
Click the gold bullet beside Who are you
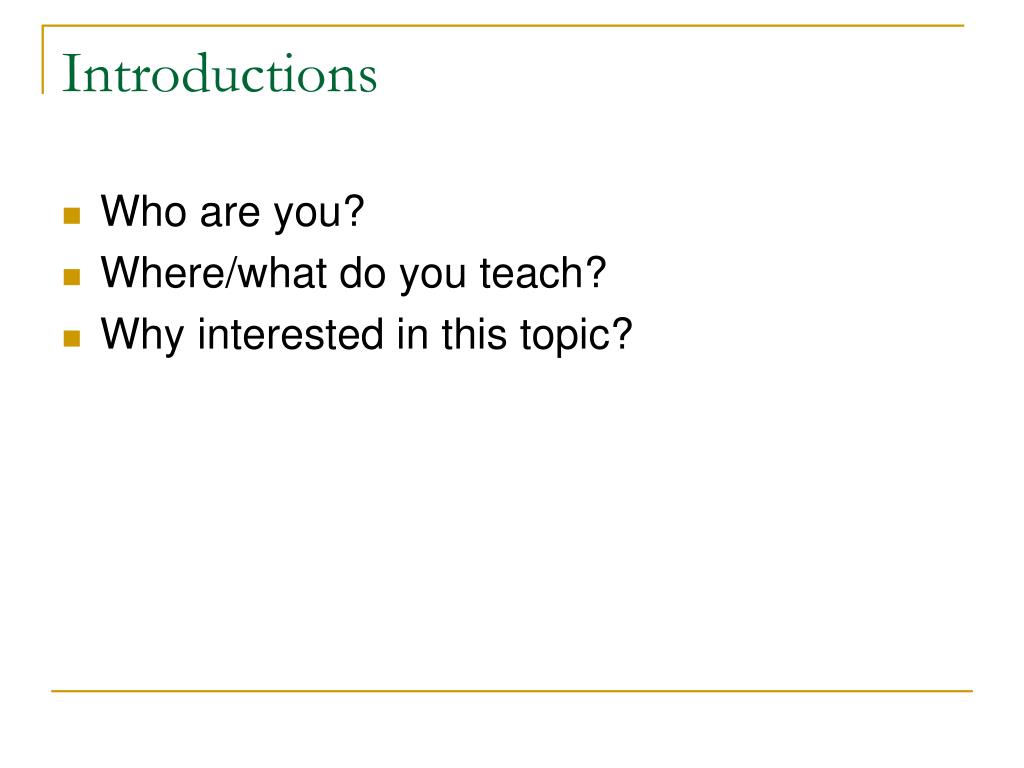pos(72,216)
